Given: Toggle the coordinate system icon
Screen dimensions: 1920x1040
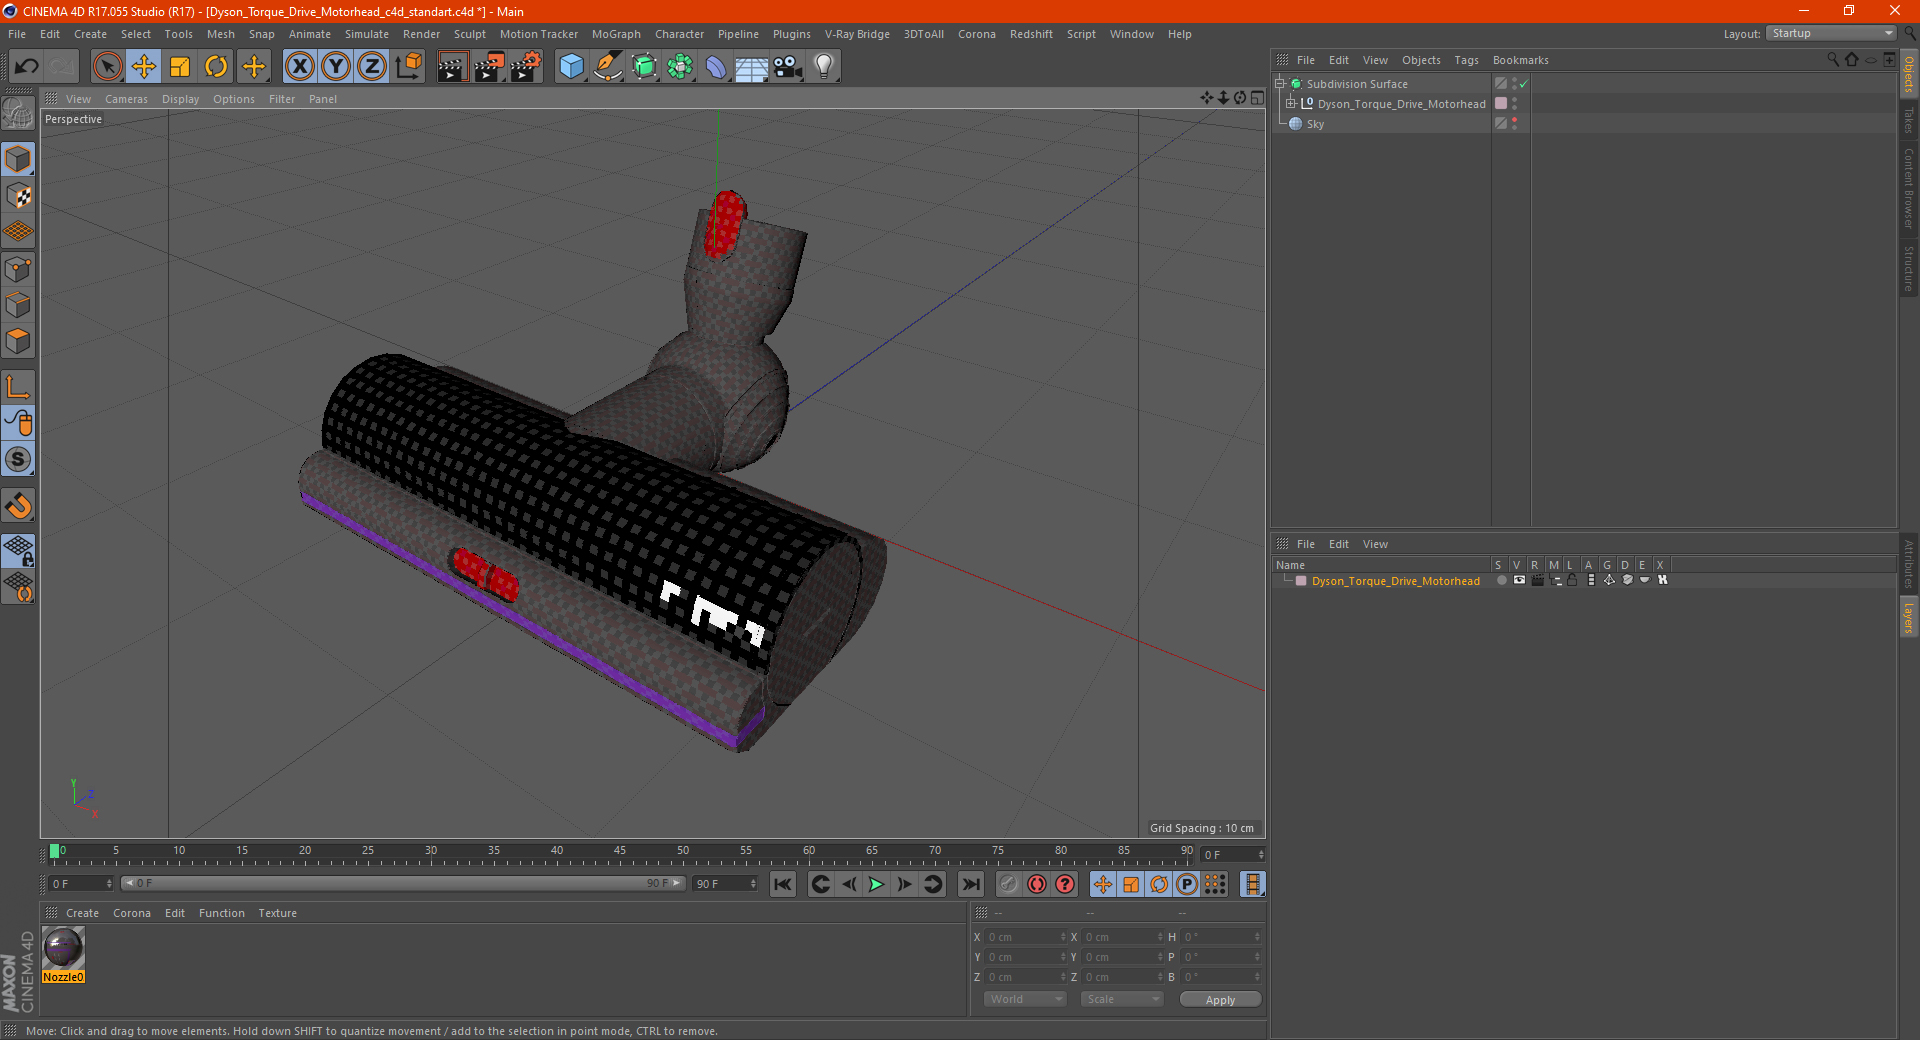Looking at the screenshot, I should [x=409, y=67].
